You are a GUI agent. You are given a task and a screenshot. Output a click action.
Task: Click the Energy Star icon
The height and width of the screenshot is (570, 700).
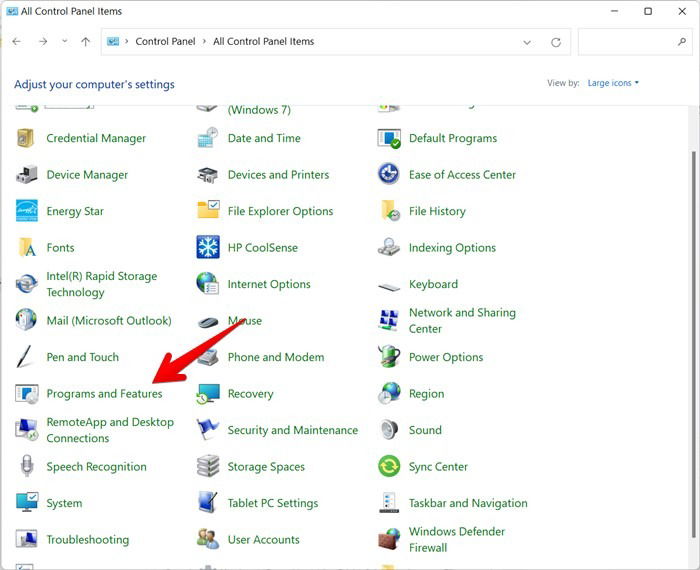pos(27,211)
